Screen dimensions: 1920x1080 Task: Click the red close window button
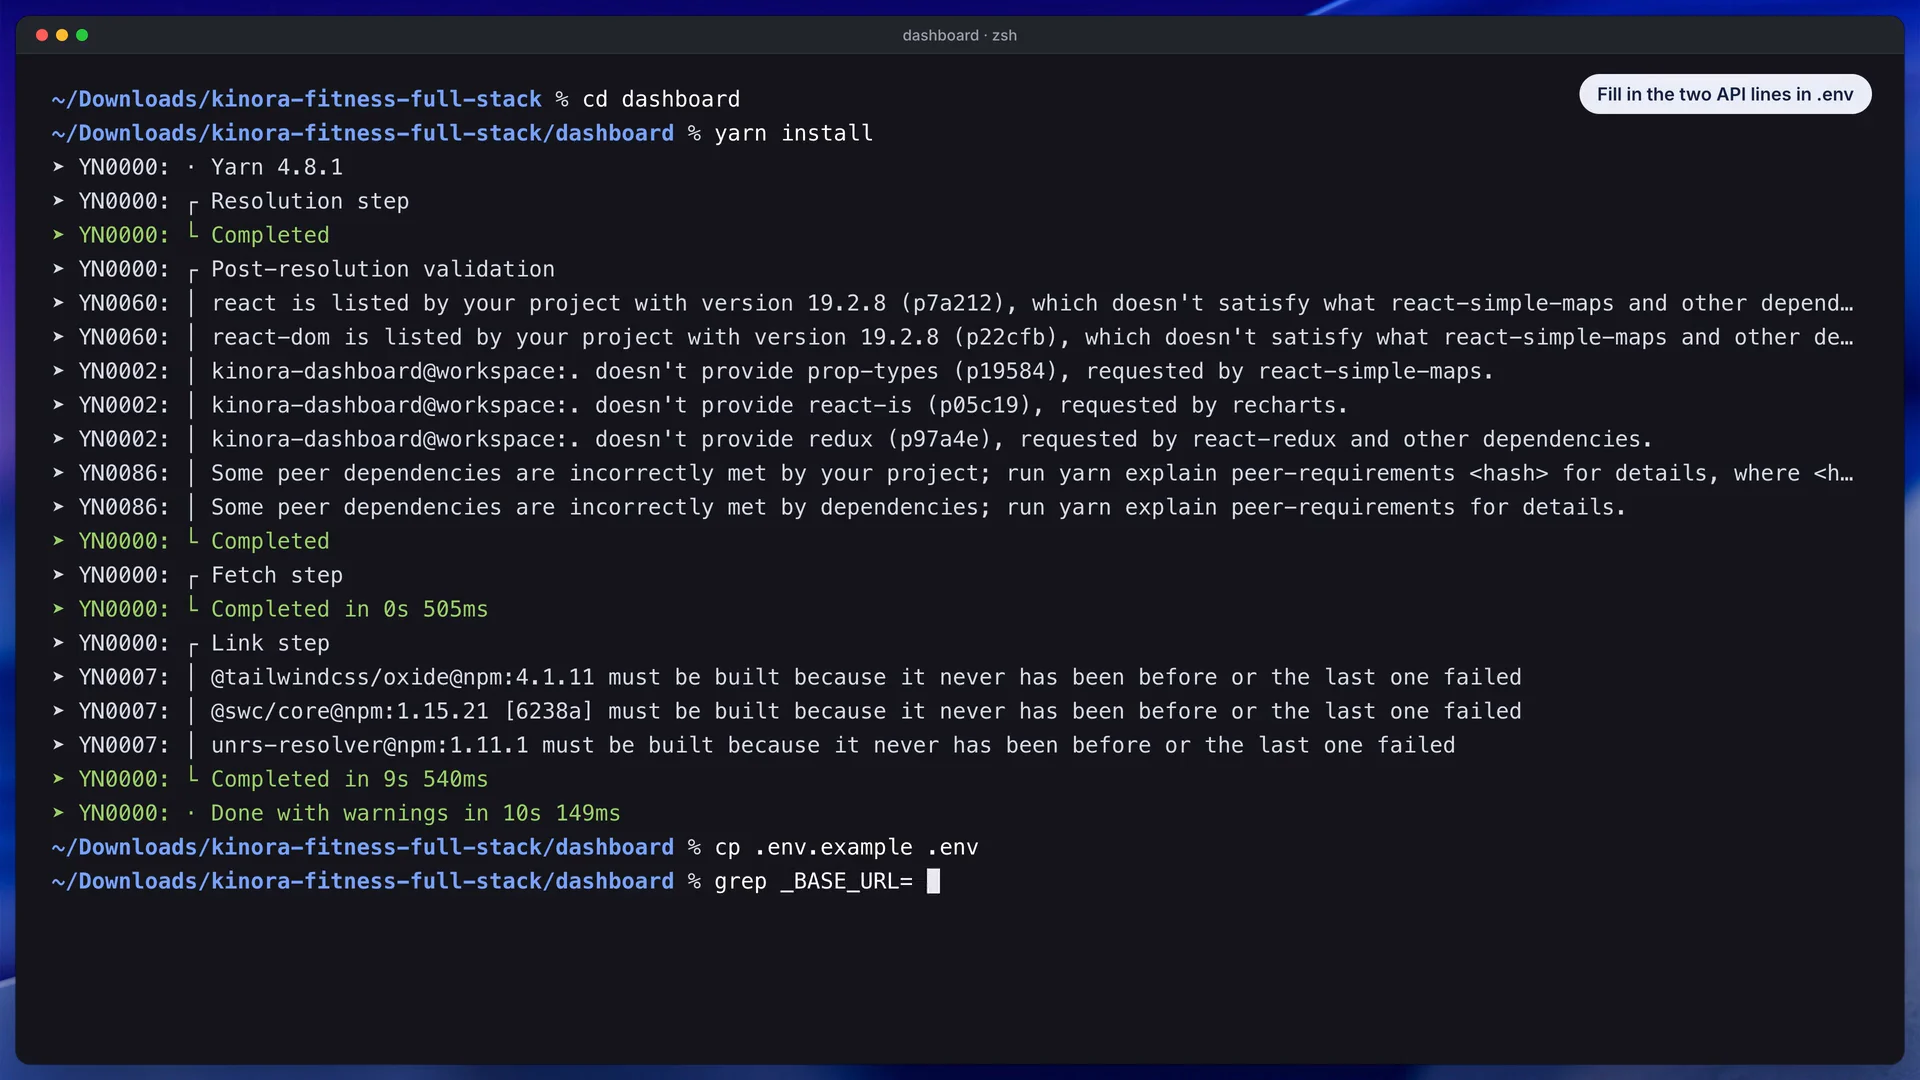click(42, 35)
